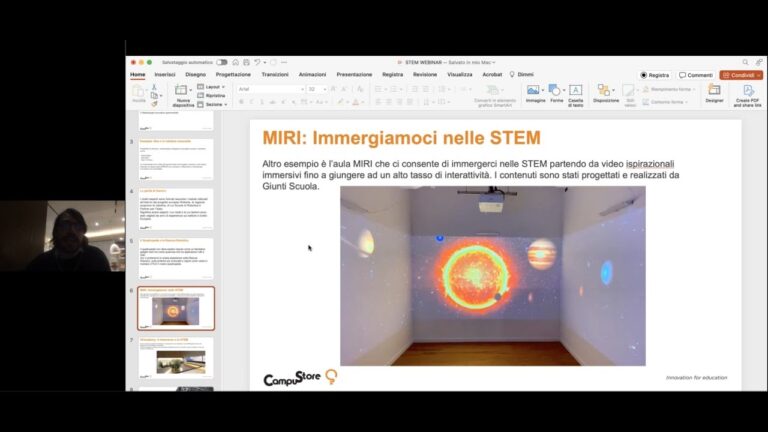Switch to the Home ribbon tab

[138, 74]
